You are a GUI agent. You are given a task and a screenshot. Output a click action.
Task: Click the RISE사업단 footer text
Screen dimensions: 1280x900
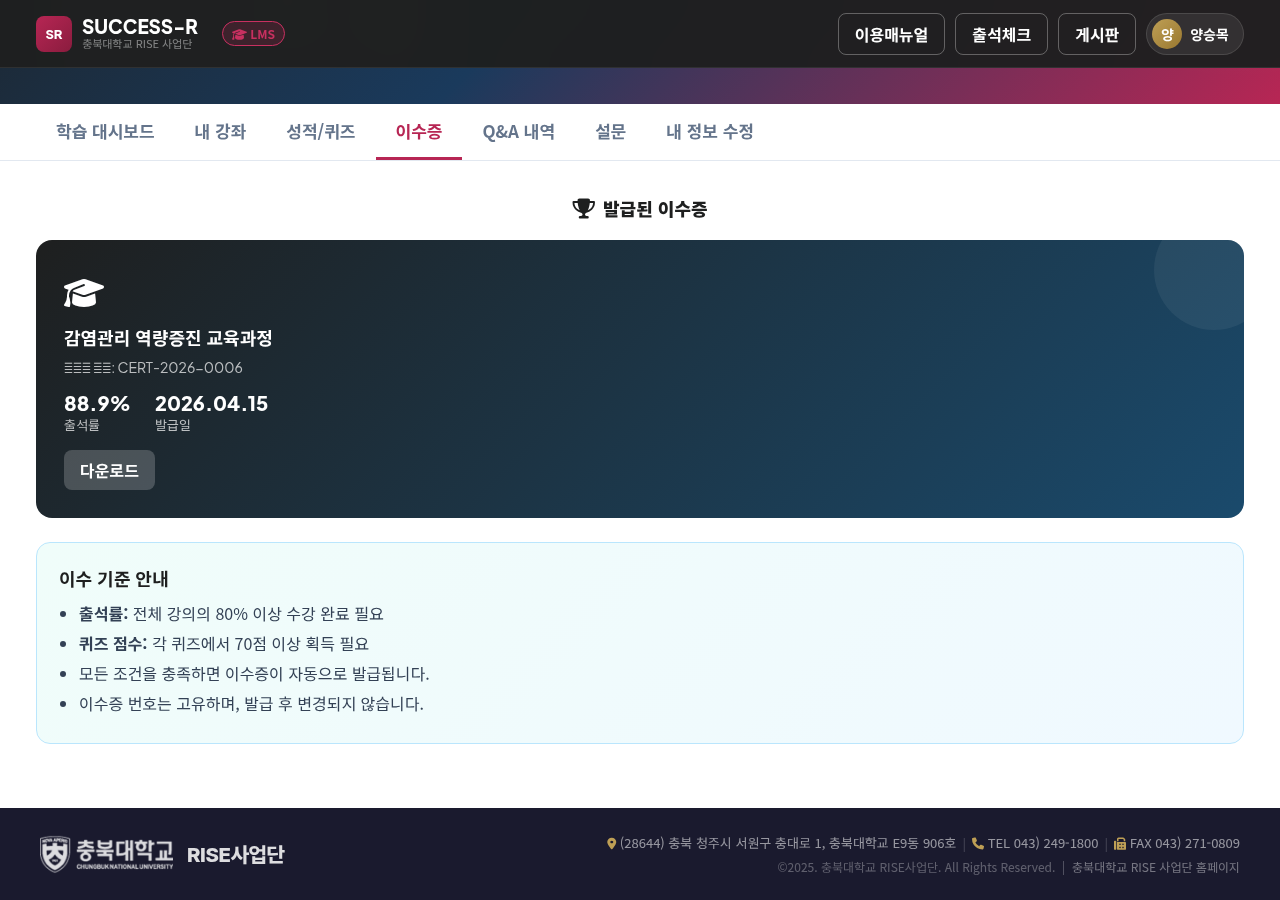tap(236, 854)
